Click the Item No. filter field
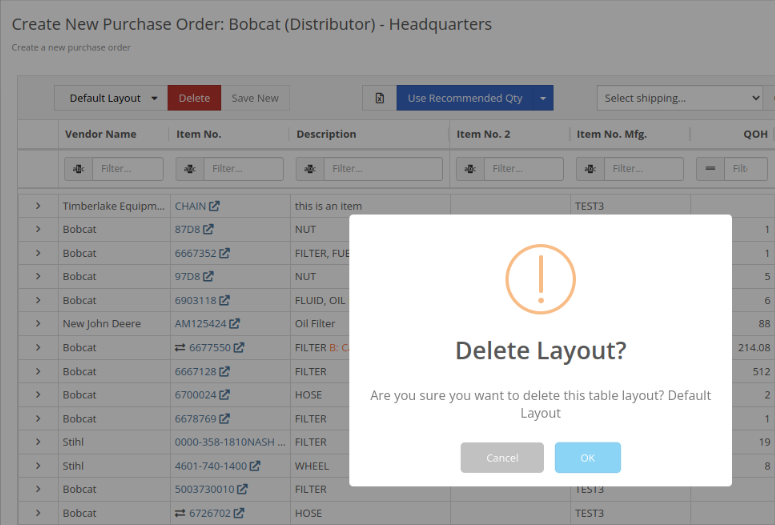This screenshot has height=525, width=775. pos(244,169)
